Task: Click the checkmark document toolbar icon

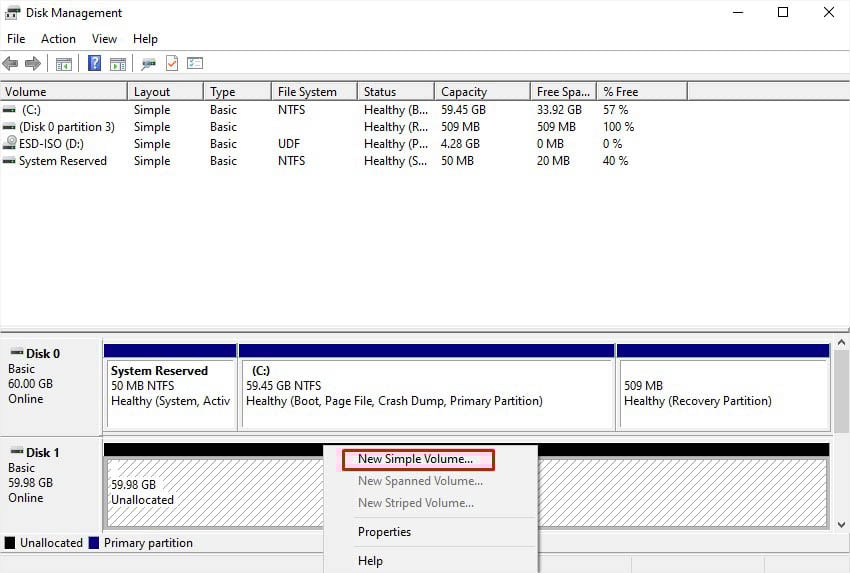Action: (171, 64)
